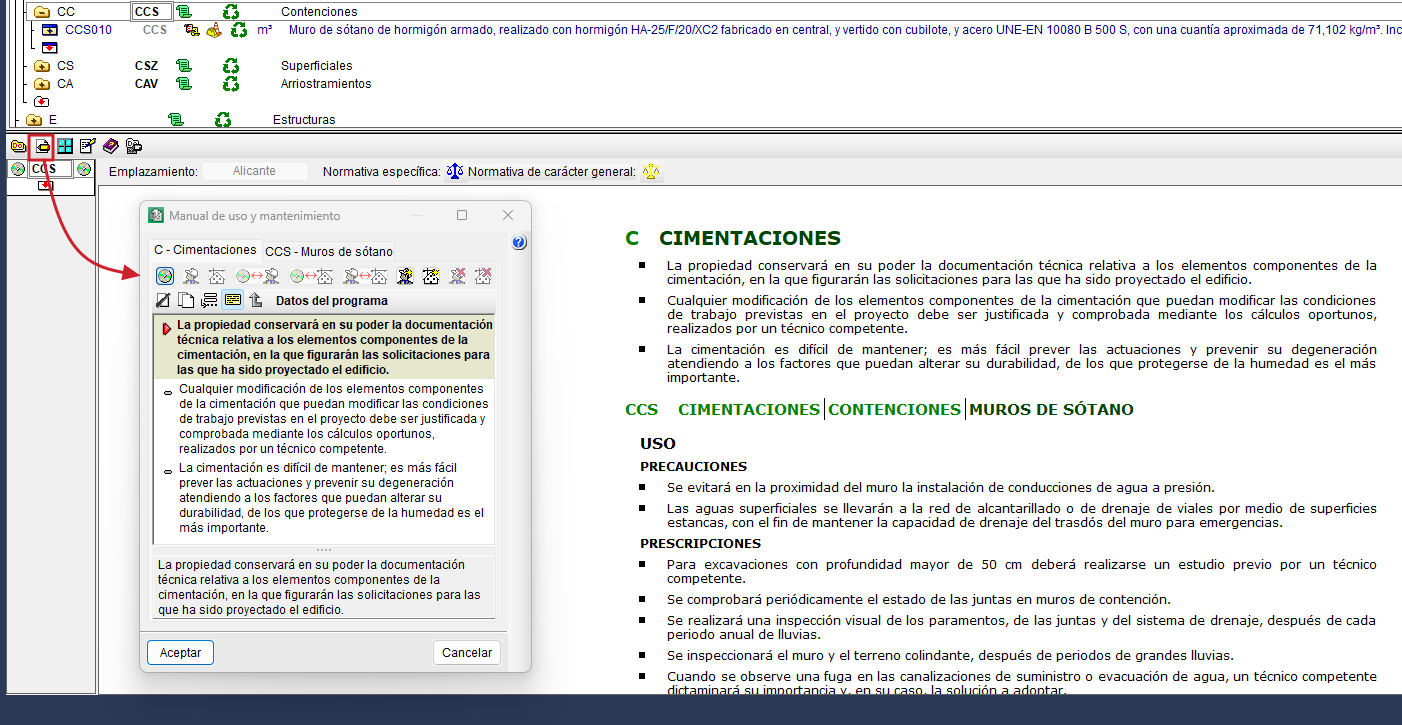Click the recycle icon in the CCS010 row
The height and width of the screenshot is (725, 1402).
point(238,30)
